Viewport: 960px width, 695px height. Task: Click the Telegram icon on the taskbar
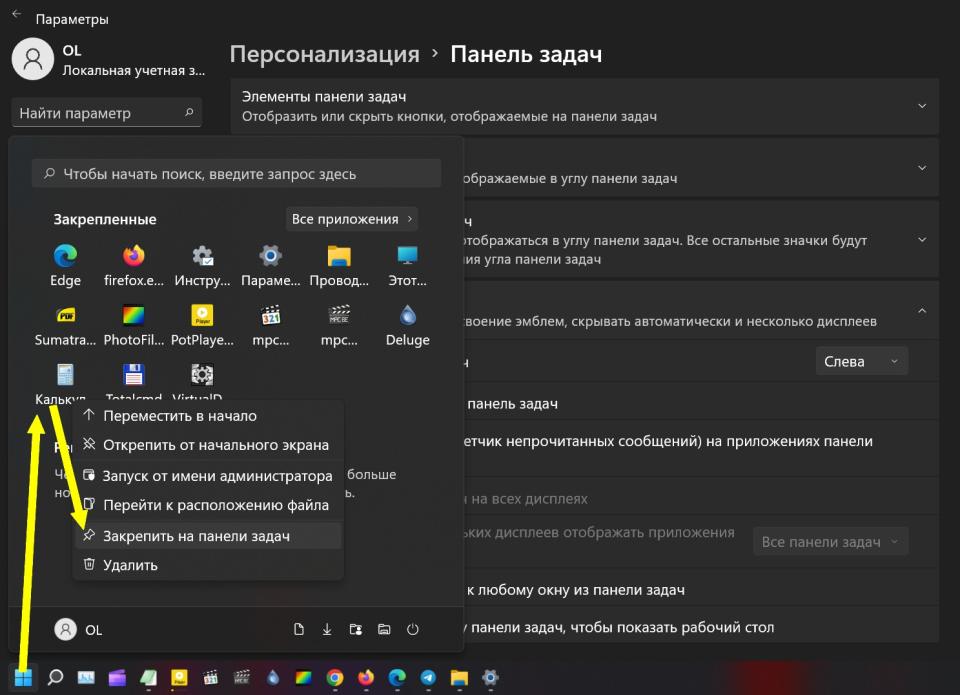pyautogui.click(x=428, y=677)
